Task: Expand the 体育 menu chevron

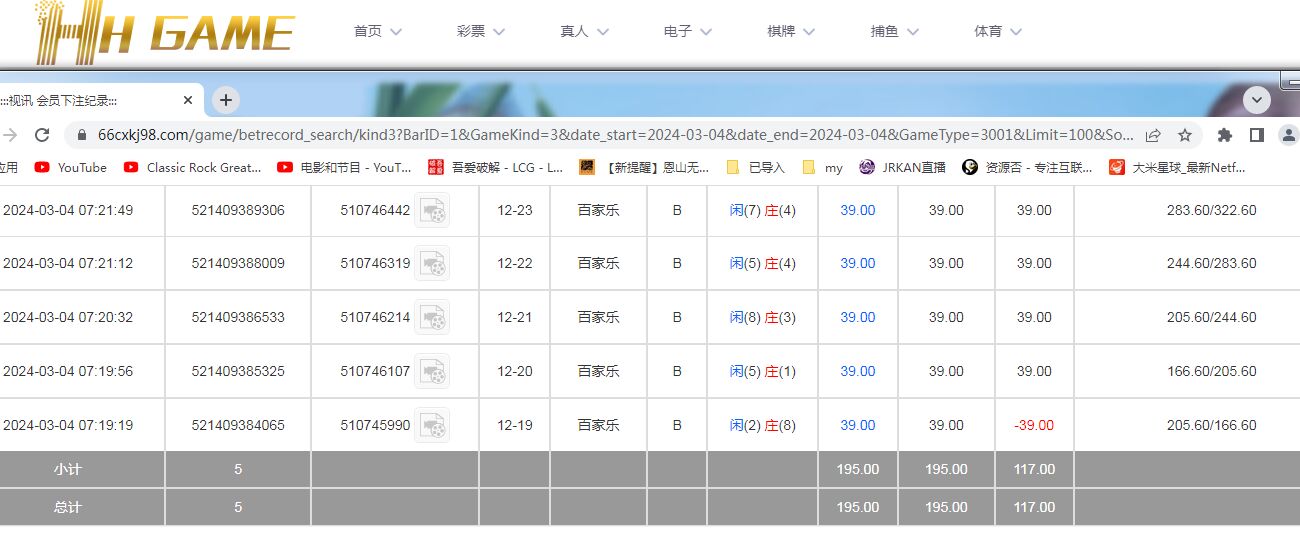Action: pos(1016,32)
